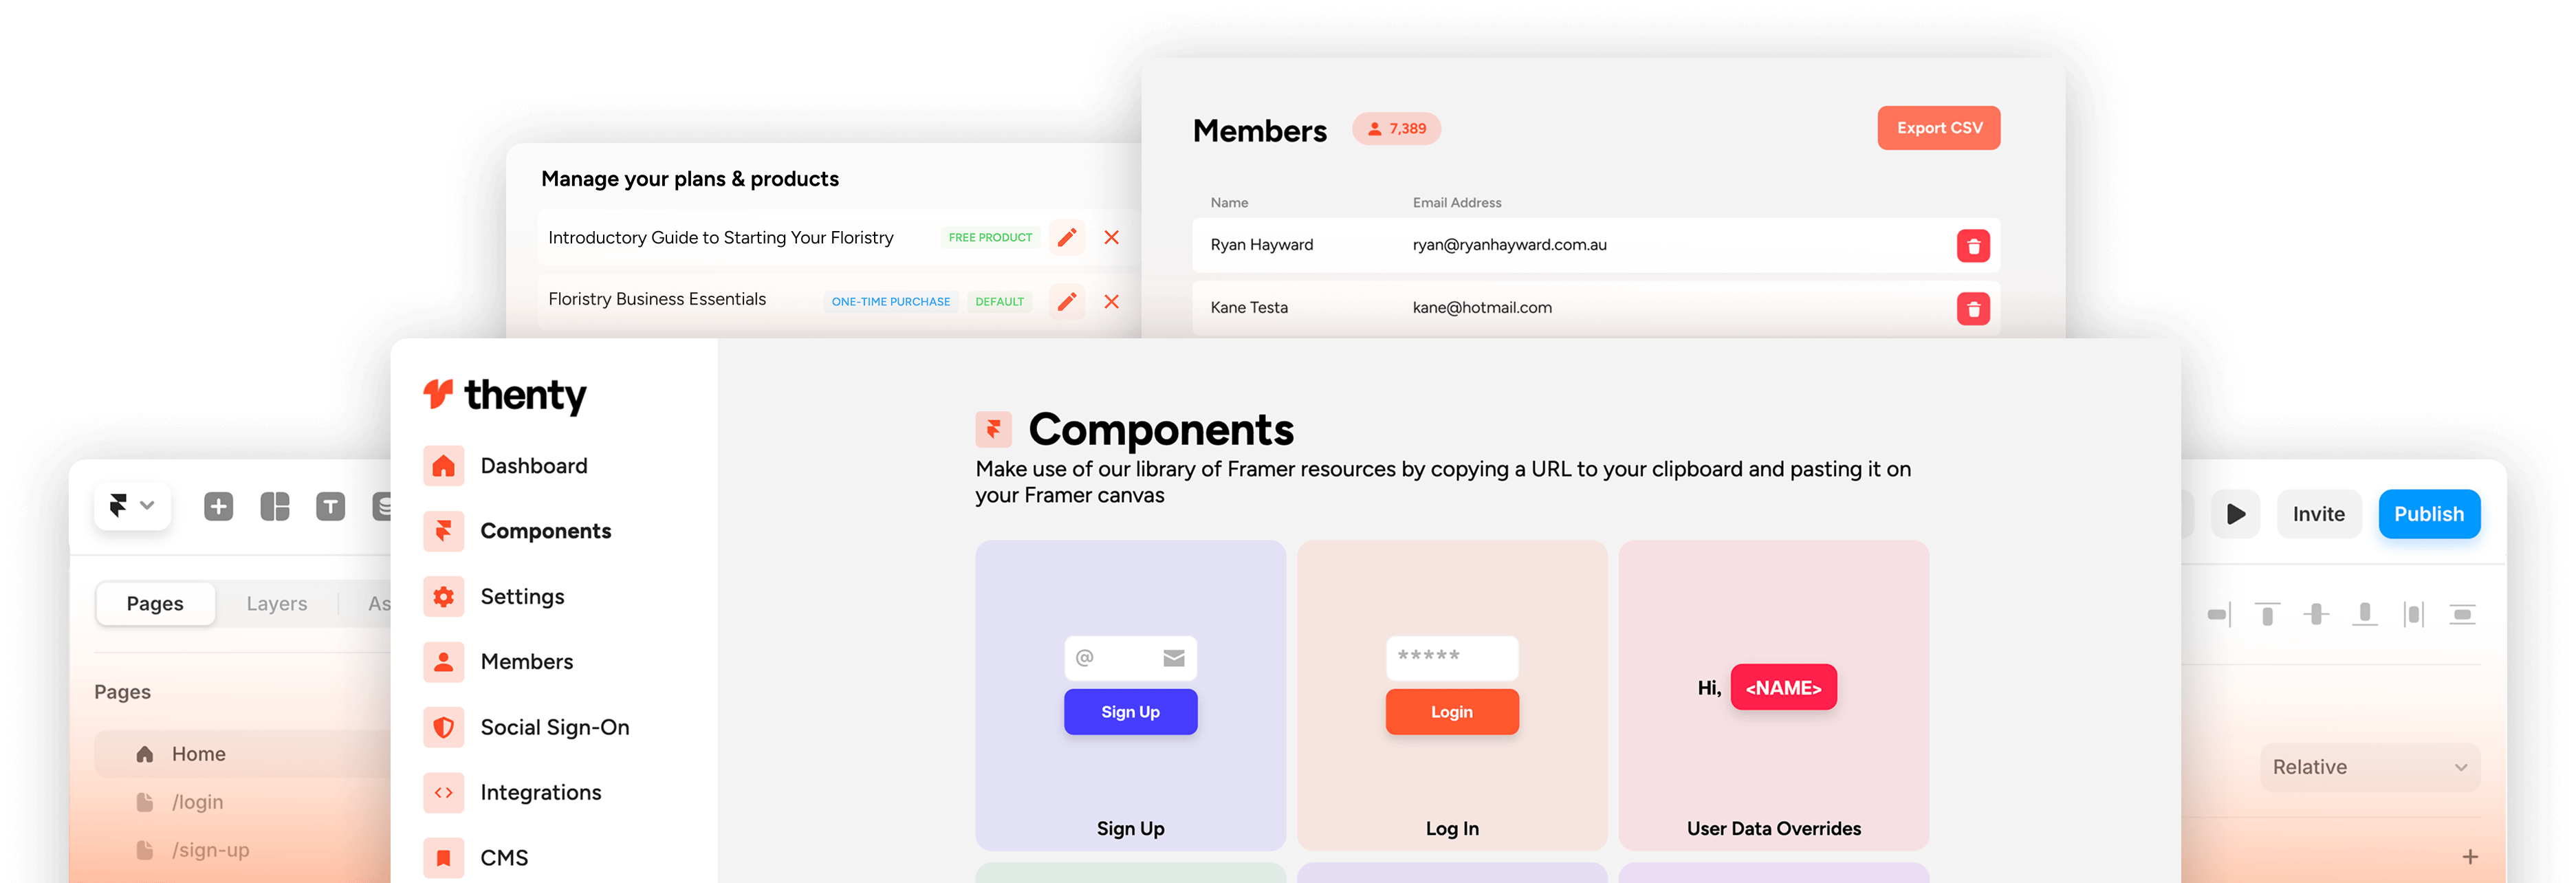The image size is (2576, 883).
Task: Click the layout grid icon in Framer toolbar
Action: point(275,507)
